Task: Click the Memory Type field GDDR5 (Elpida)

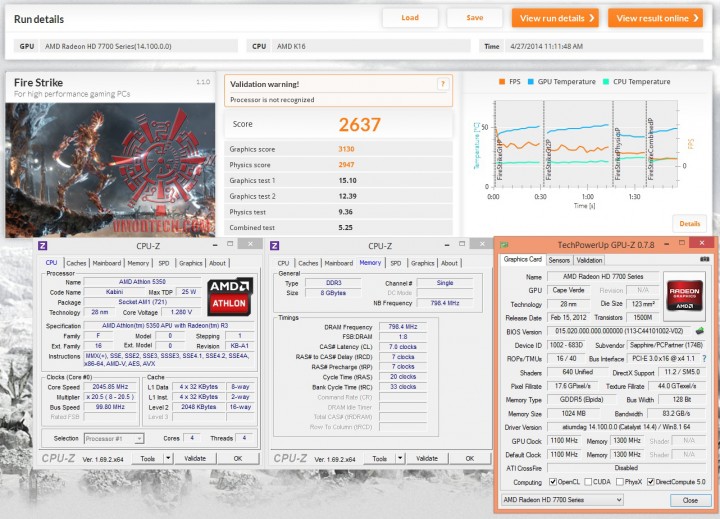Action: point(581,400)
